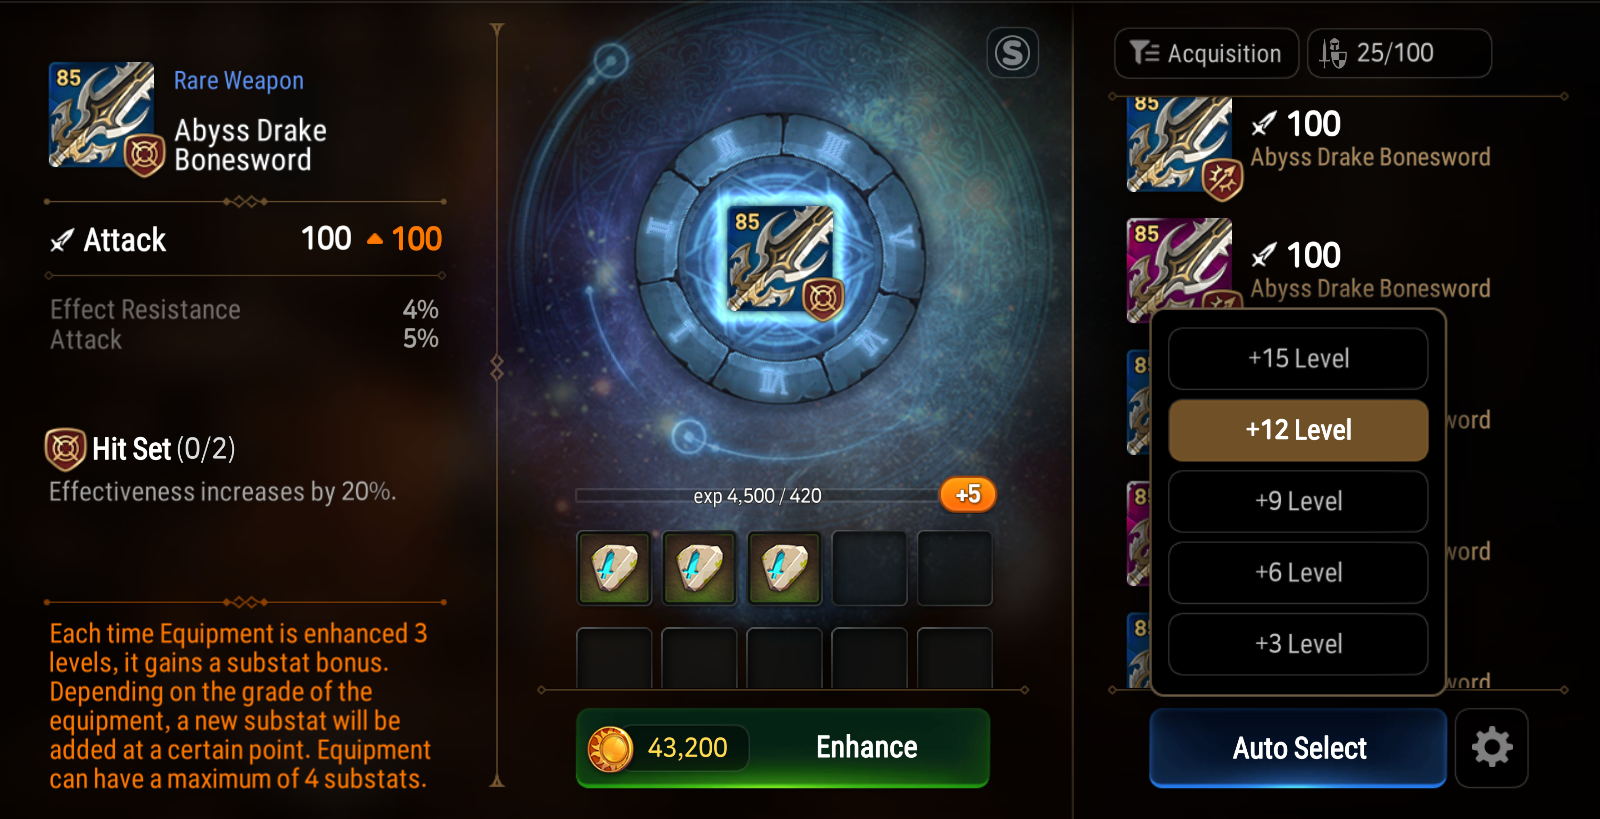The image size is (1600, 819).
Task: Click the Hit Set emblem icon
Action: [x=66, y=449]
